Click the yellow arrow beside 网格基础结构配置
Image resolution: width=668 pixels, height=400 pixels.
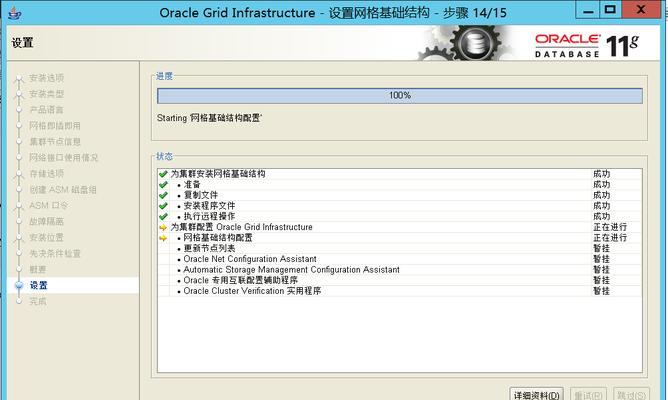[163, 238]
